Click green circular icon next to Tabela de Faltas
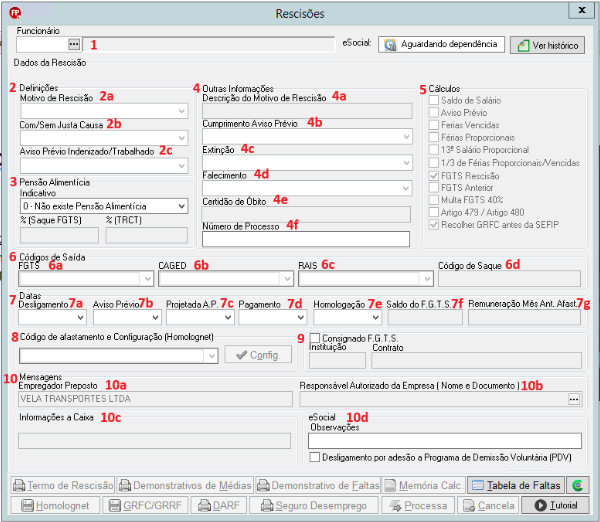Image resolution: width=600 pixels, height=522 pixels. tap(577, 485)
